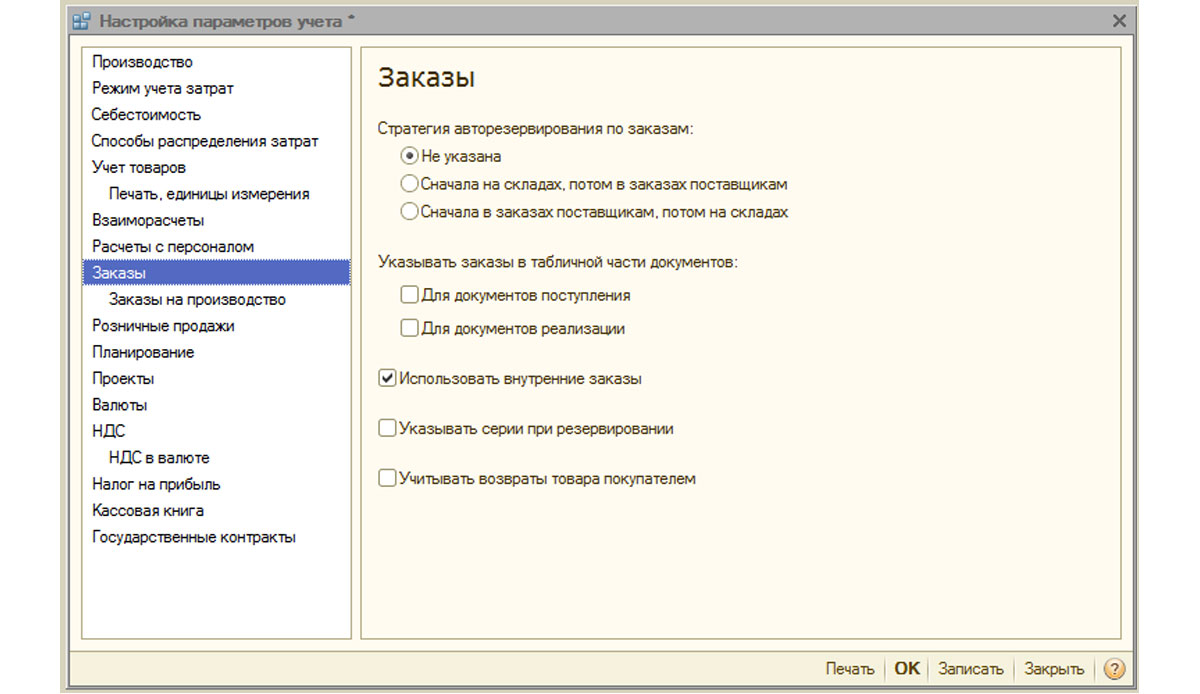Open 'Заказы на производство' section
Image resolution: width=1200 pixels, height=694 pixels.
[197, 299]
